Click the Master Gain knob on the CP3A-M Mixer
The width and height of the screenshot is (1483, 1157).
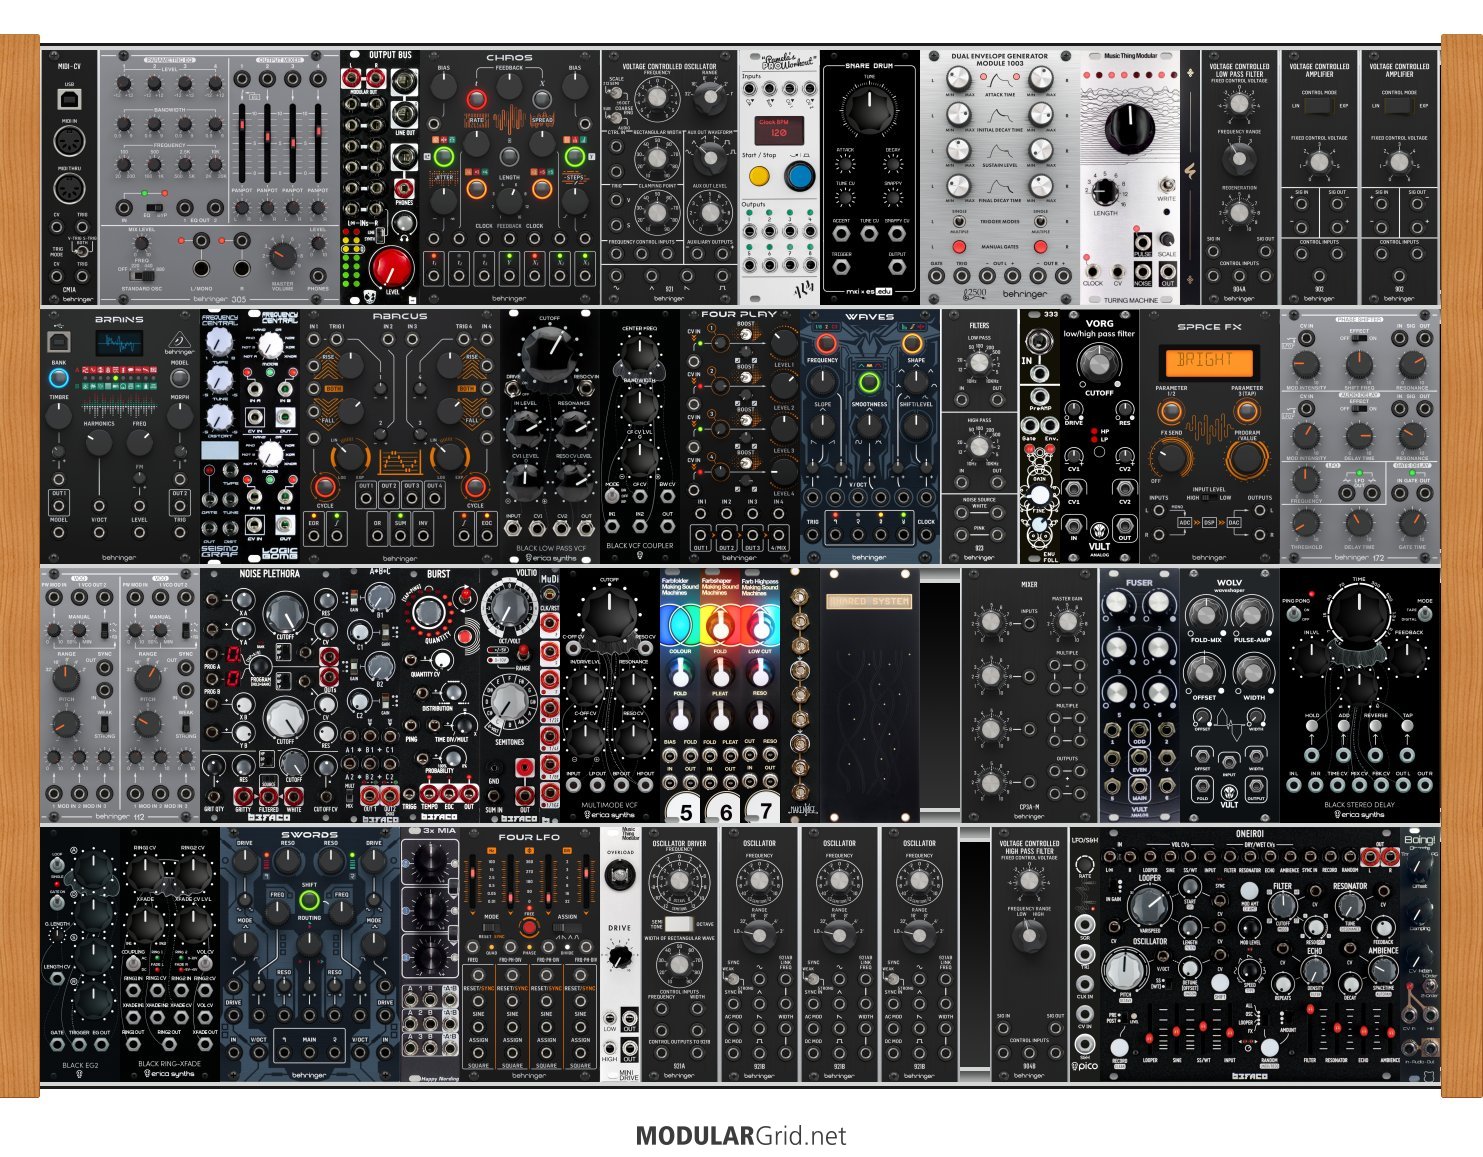1067,622
